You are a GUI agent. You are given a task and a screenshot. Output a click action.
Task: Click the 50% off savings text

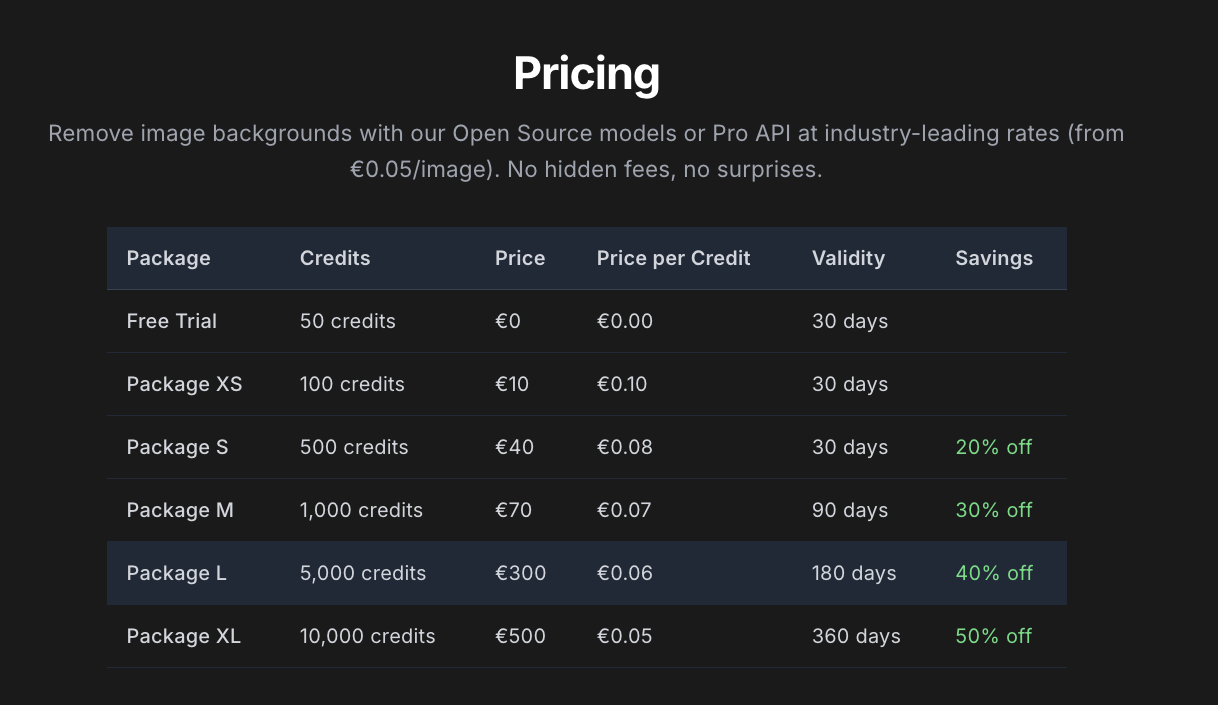[993, 636]
